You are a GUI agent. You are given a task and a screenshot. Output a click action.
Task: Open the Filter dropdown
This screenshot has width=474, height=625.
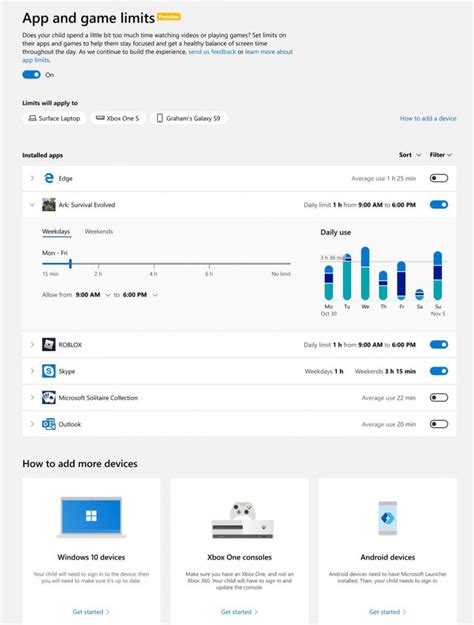[441, 155]
